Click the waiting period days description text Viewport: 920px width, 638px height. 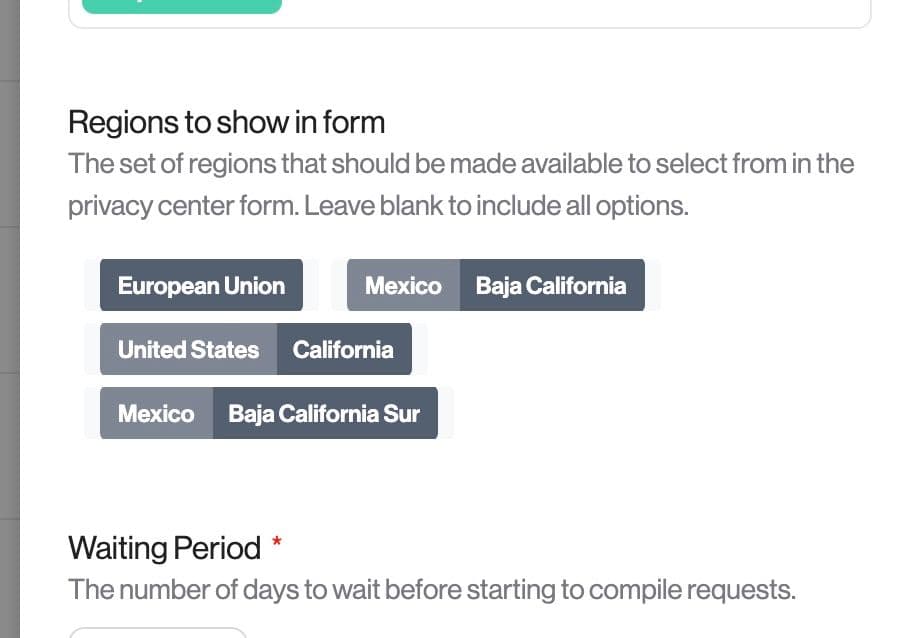431,590
